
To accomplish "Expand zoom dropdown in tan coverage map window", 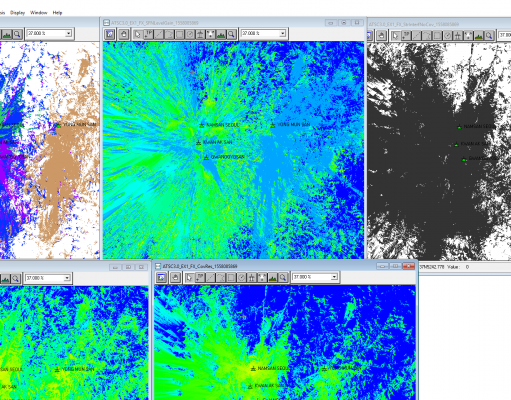I will click(x=68, y=33).
